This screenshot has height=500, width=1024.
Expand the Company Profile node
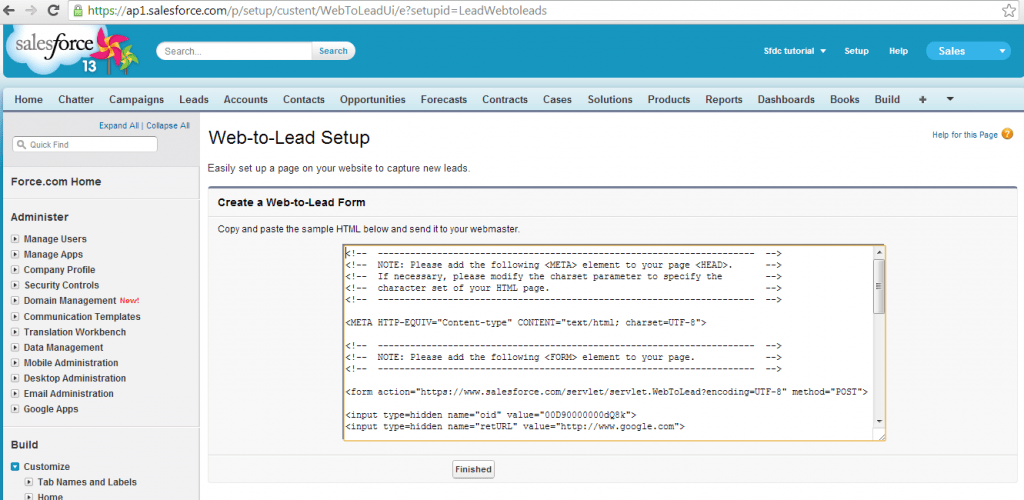15,270
